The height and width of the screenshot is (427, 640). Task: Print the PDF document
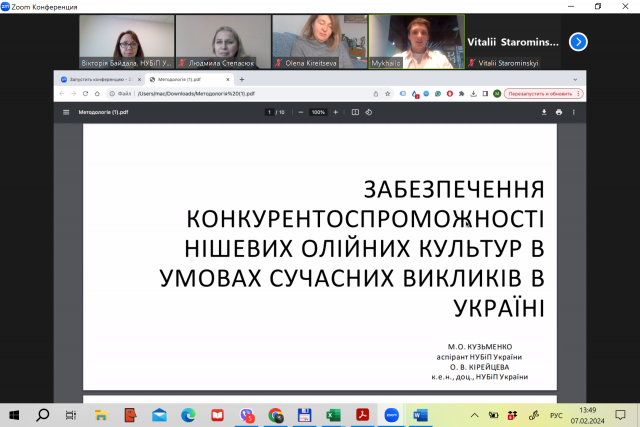tap(559, 112)
